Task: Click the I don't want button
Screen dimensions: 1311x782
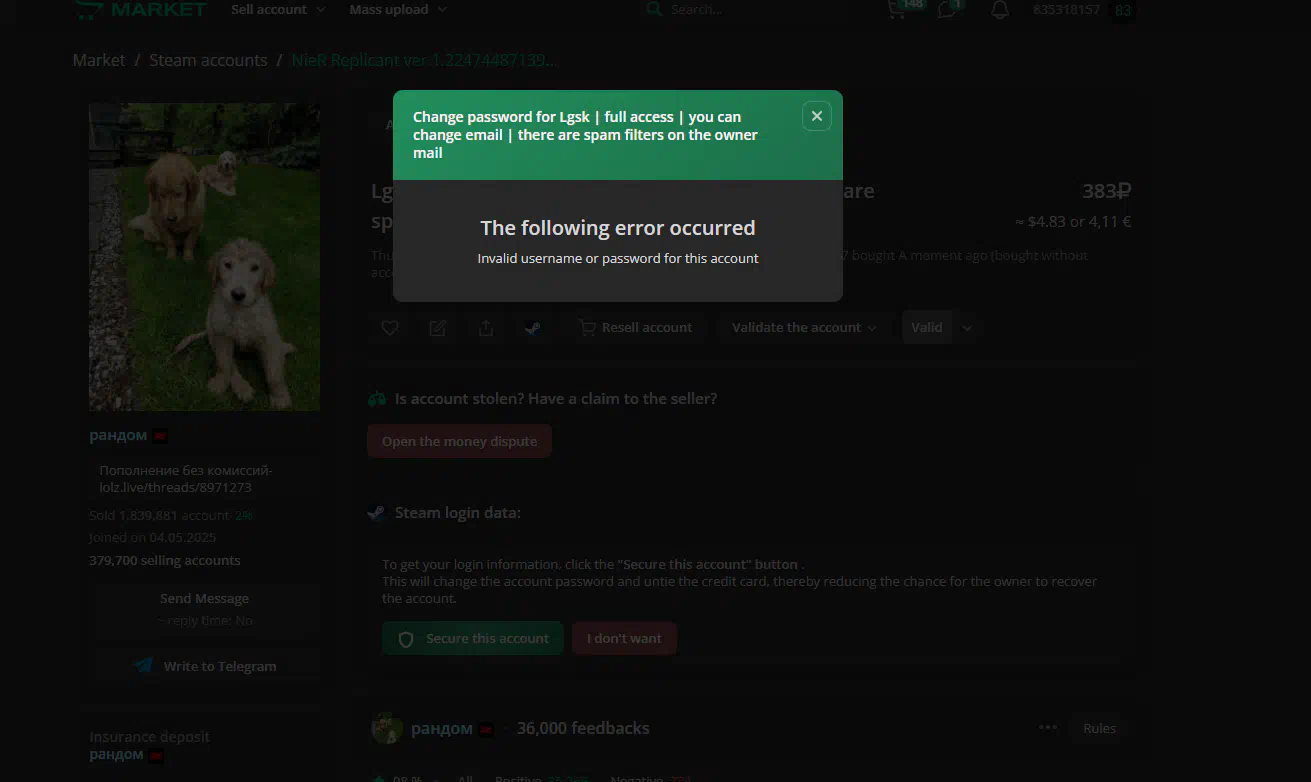Action: point(624,638)
